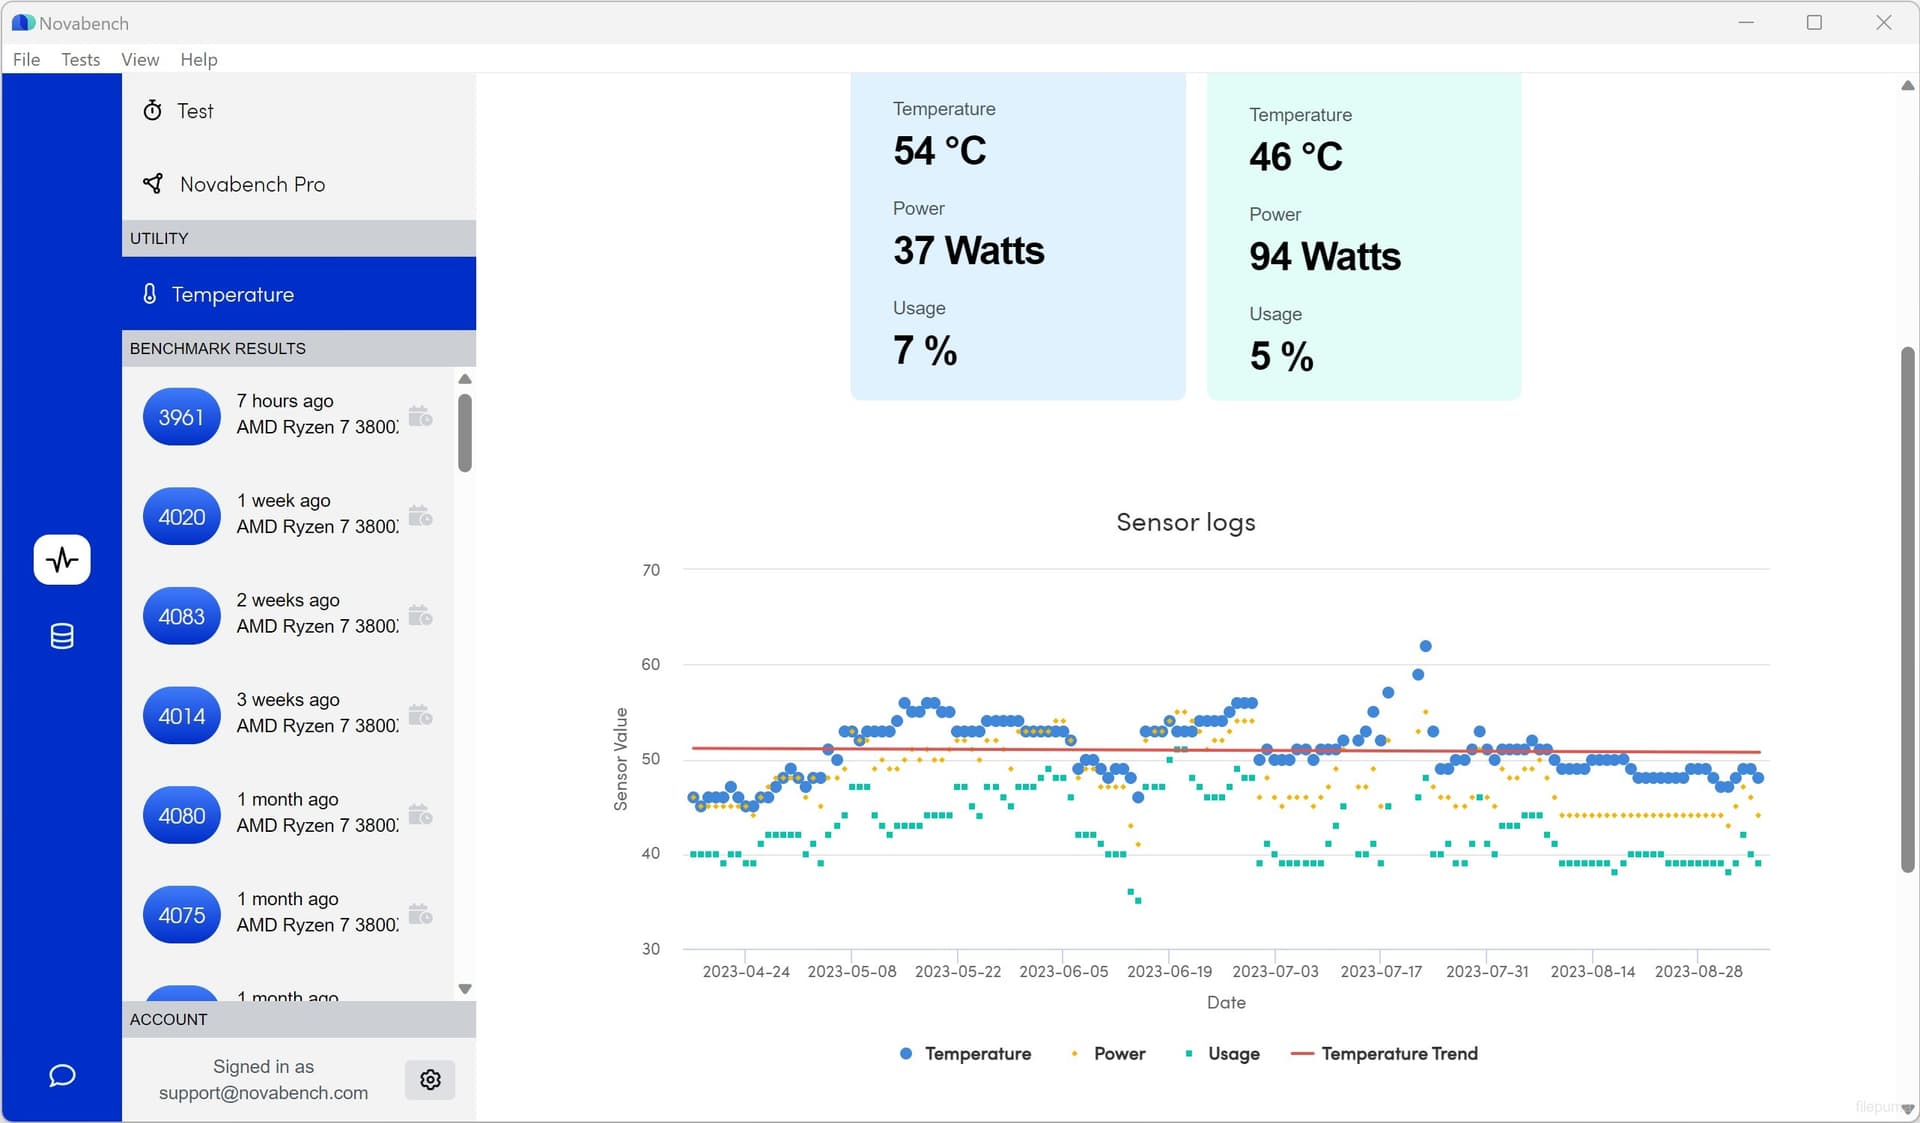Toggle Power series in chart legend
1920x1123 pixels.
1108,1053
